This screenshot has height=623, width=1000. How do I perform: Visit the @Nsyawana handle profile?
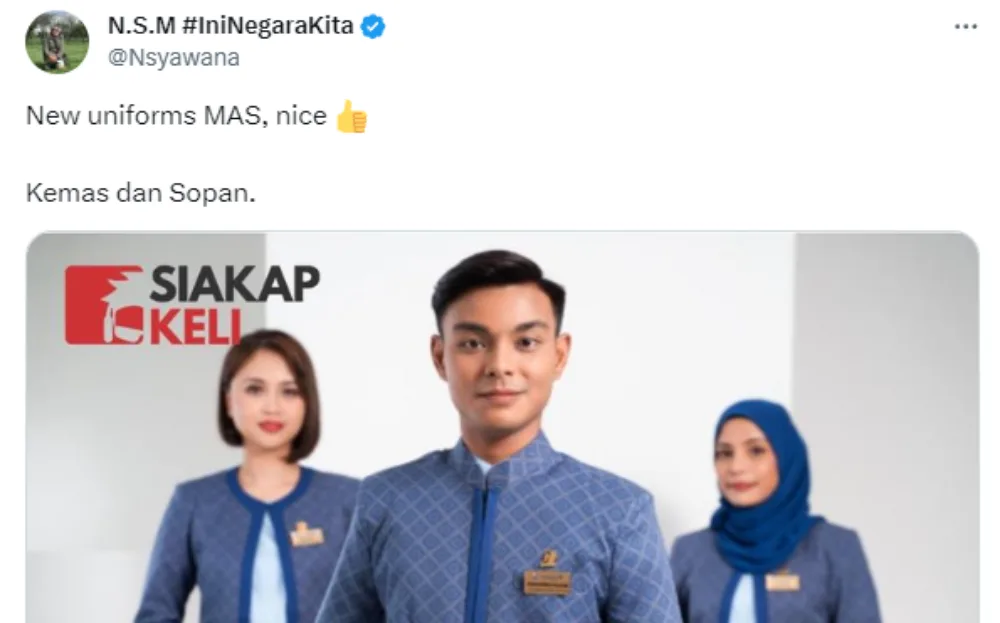[173, 57]
